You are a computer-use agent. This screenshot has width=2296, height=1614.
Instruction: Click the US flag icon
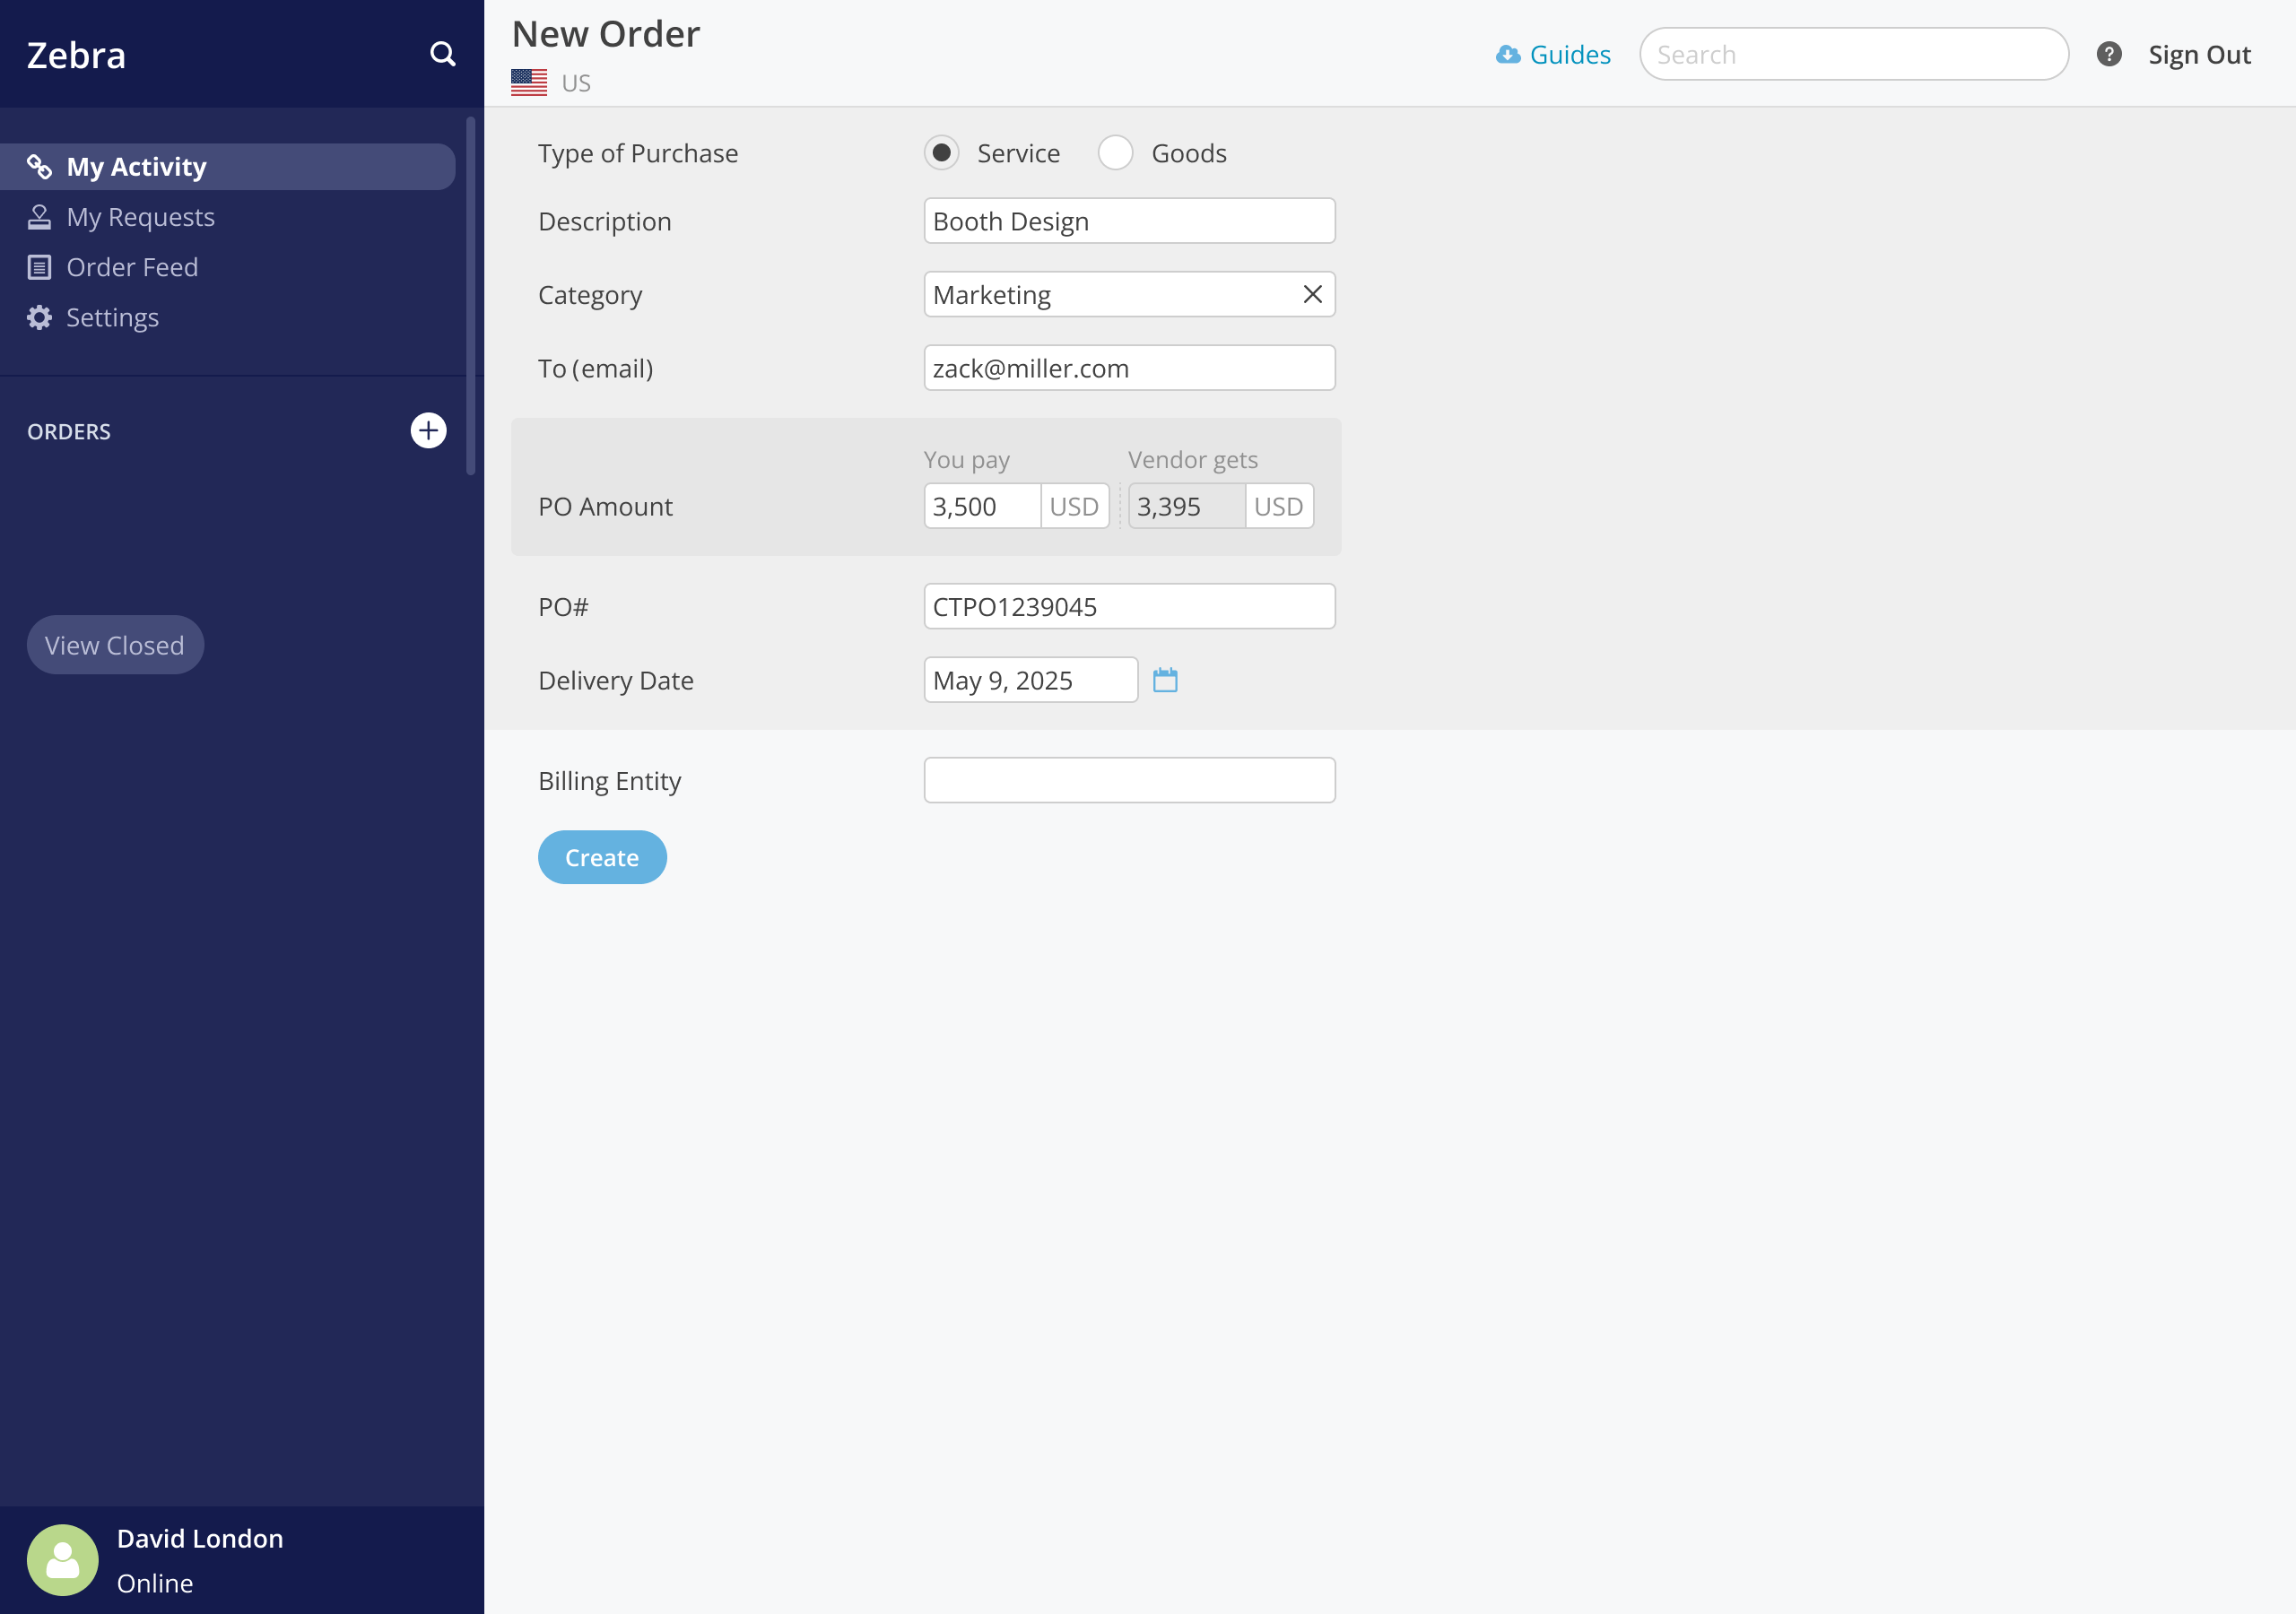coord(529,83)
